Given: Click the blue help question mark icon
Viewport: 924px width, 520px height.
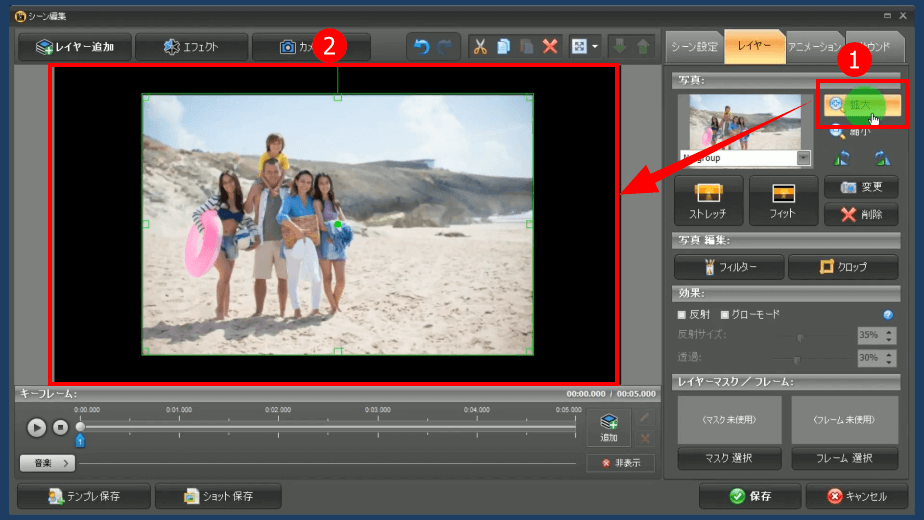Looking at the screenshot, I should click(888, 314).
